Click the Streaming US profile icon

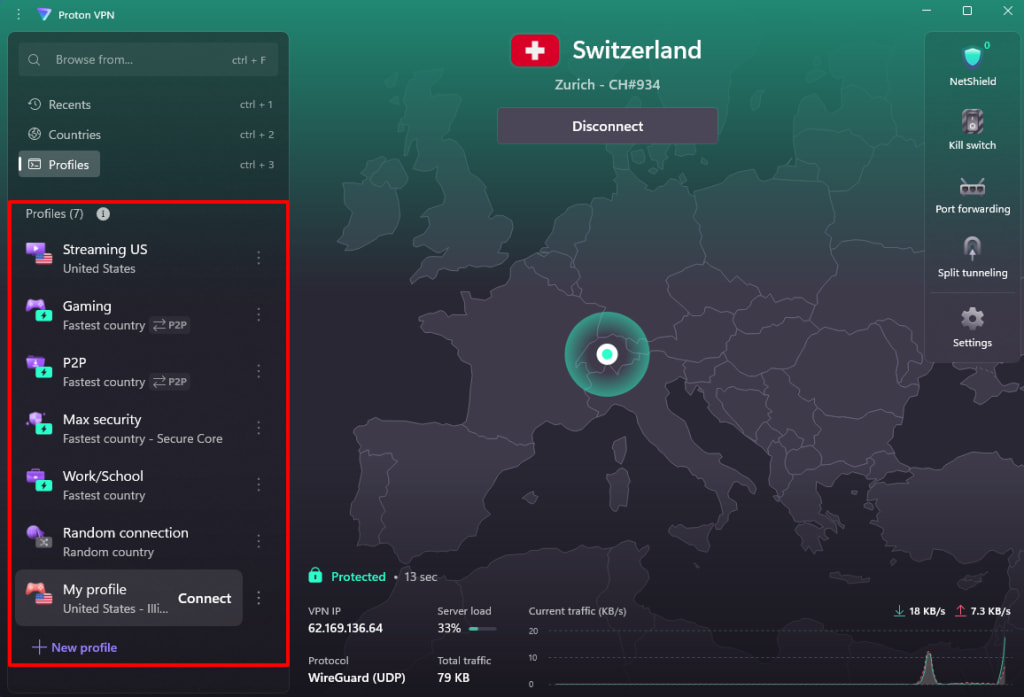pyautogui.click(x=39, y=253)
